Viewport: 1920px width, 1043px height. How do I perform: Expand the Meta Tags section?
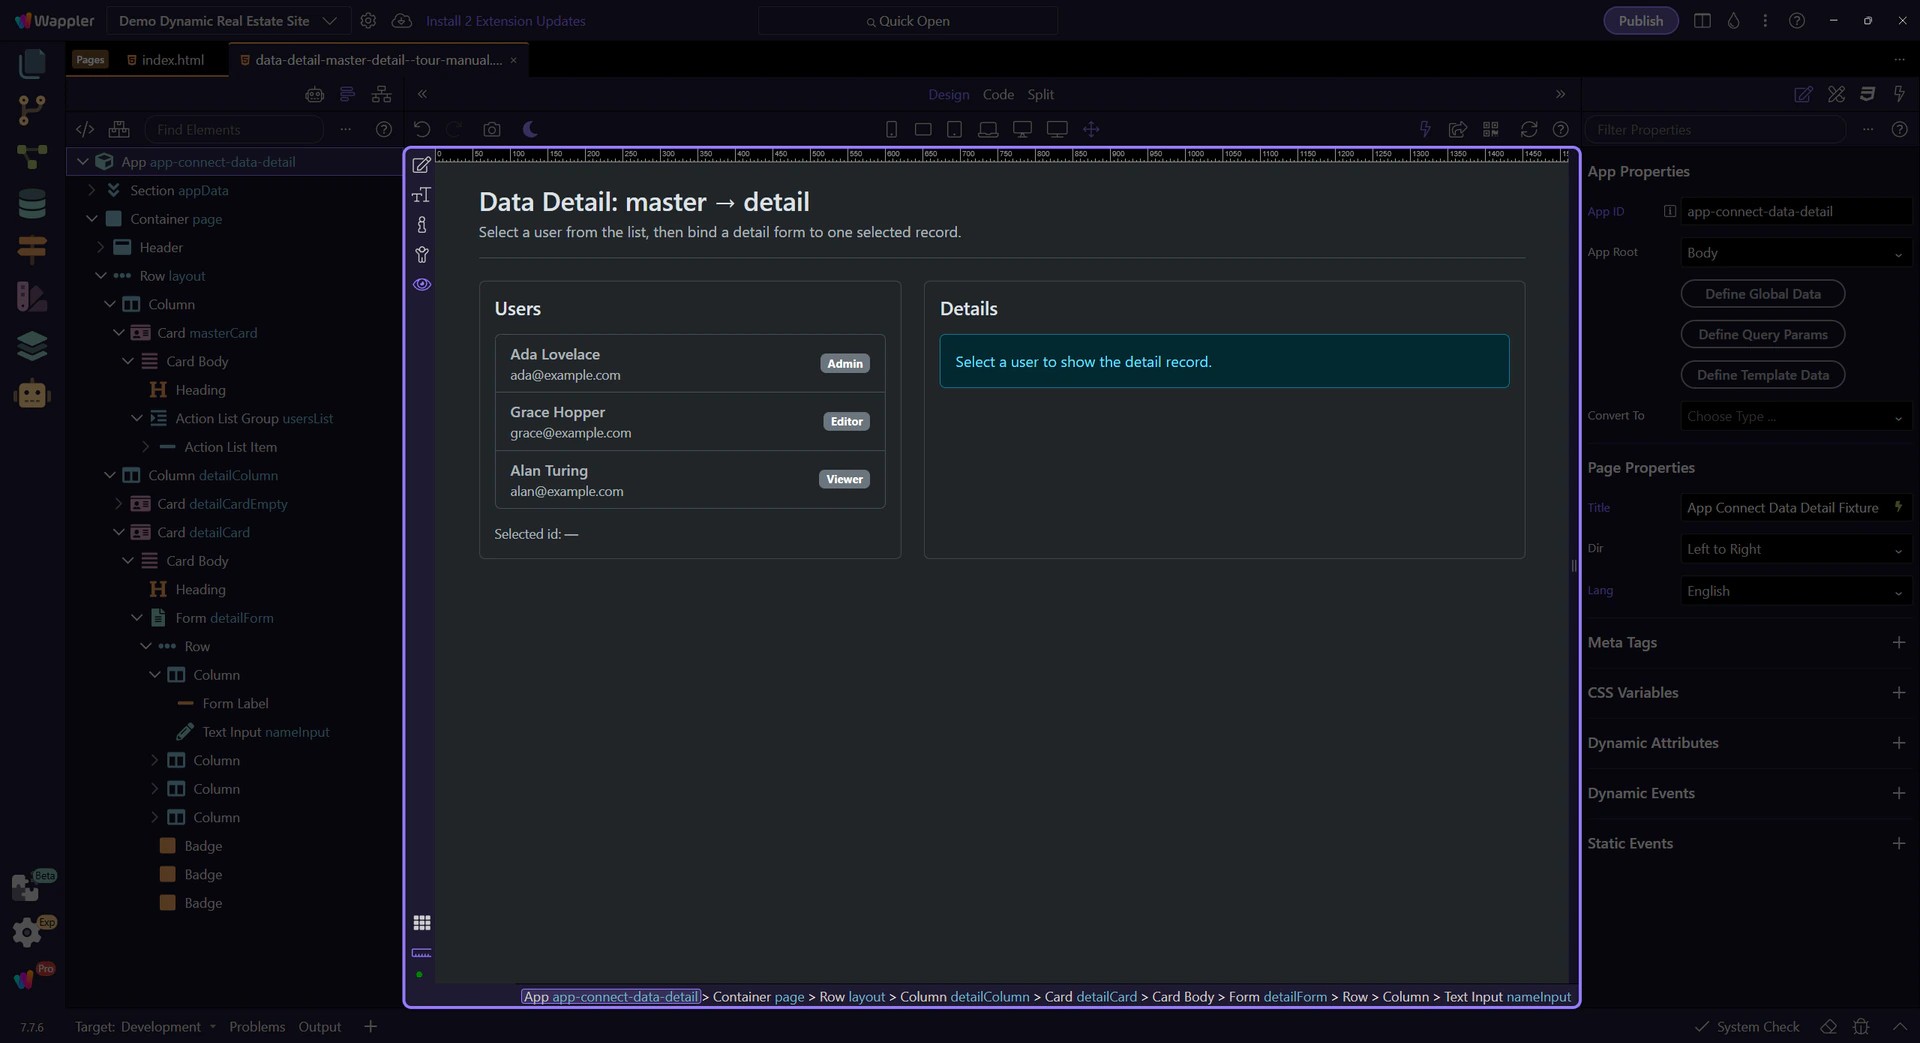point(1898,642)
